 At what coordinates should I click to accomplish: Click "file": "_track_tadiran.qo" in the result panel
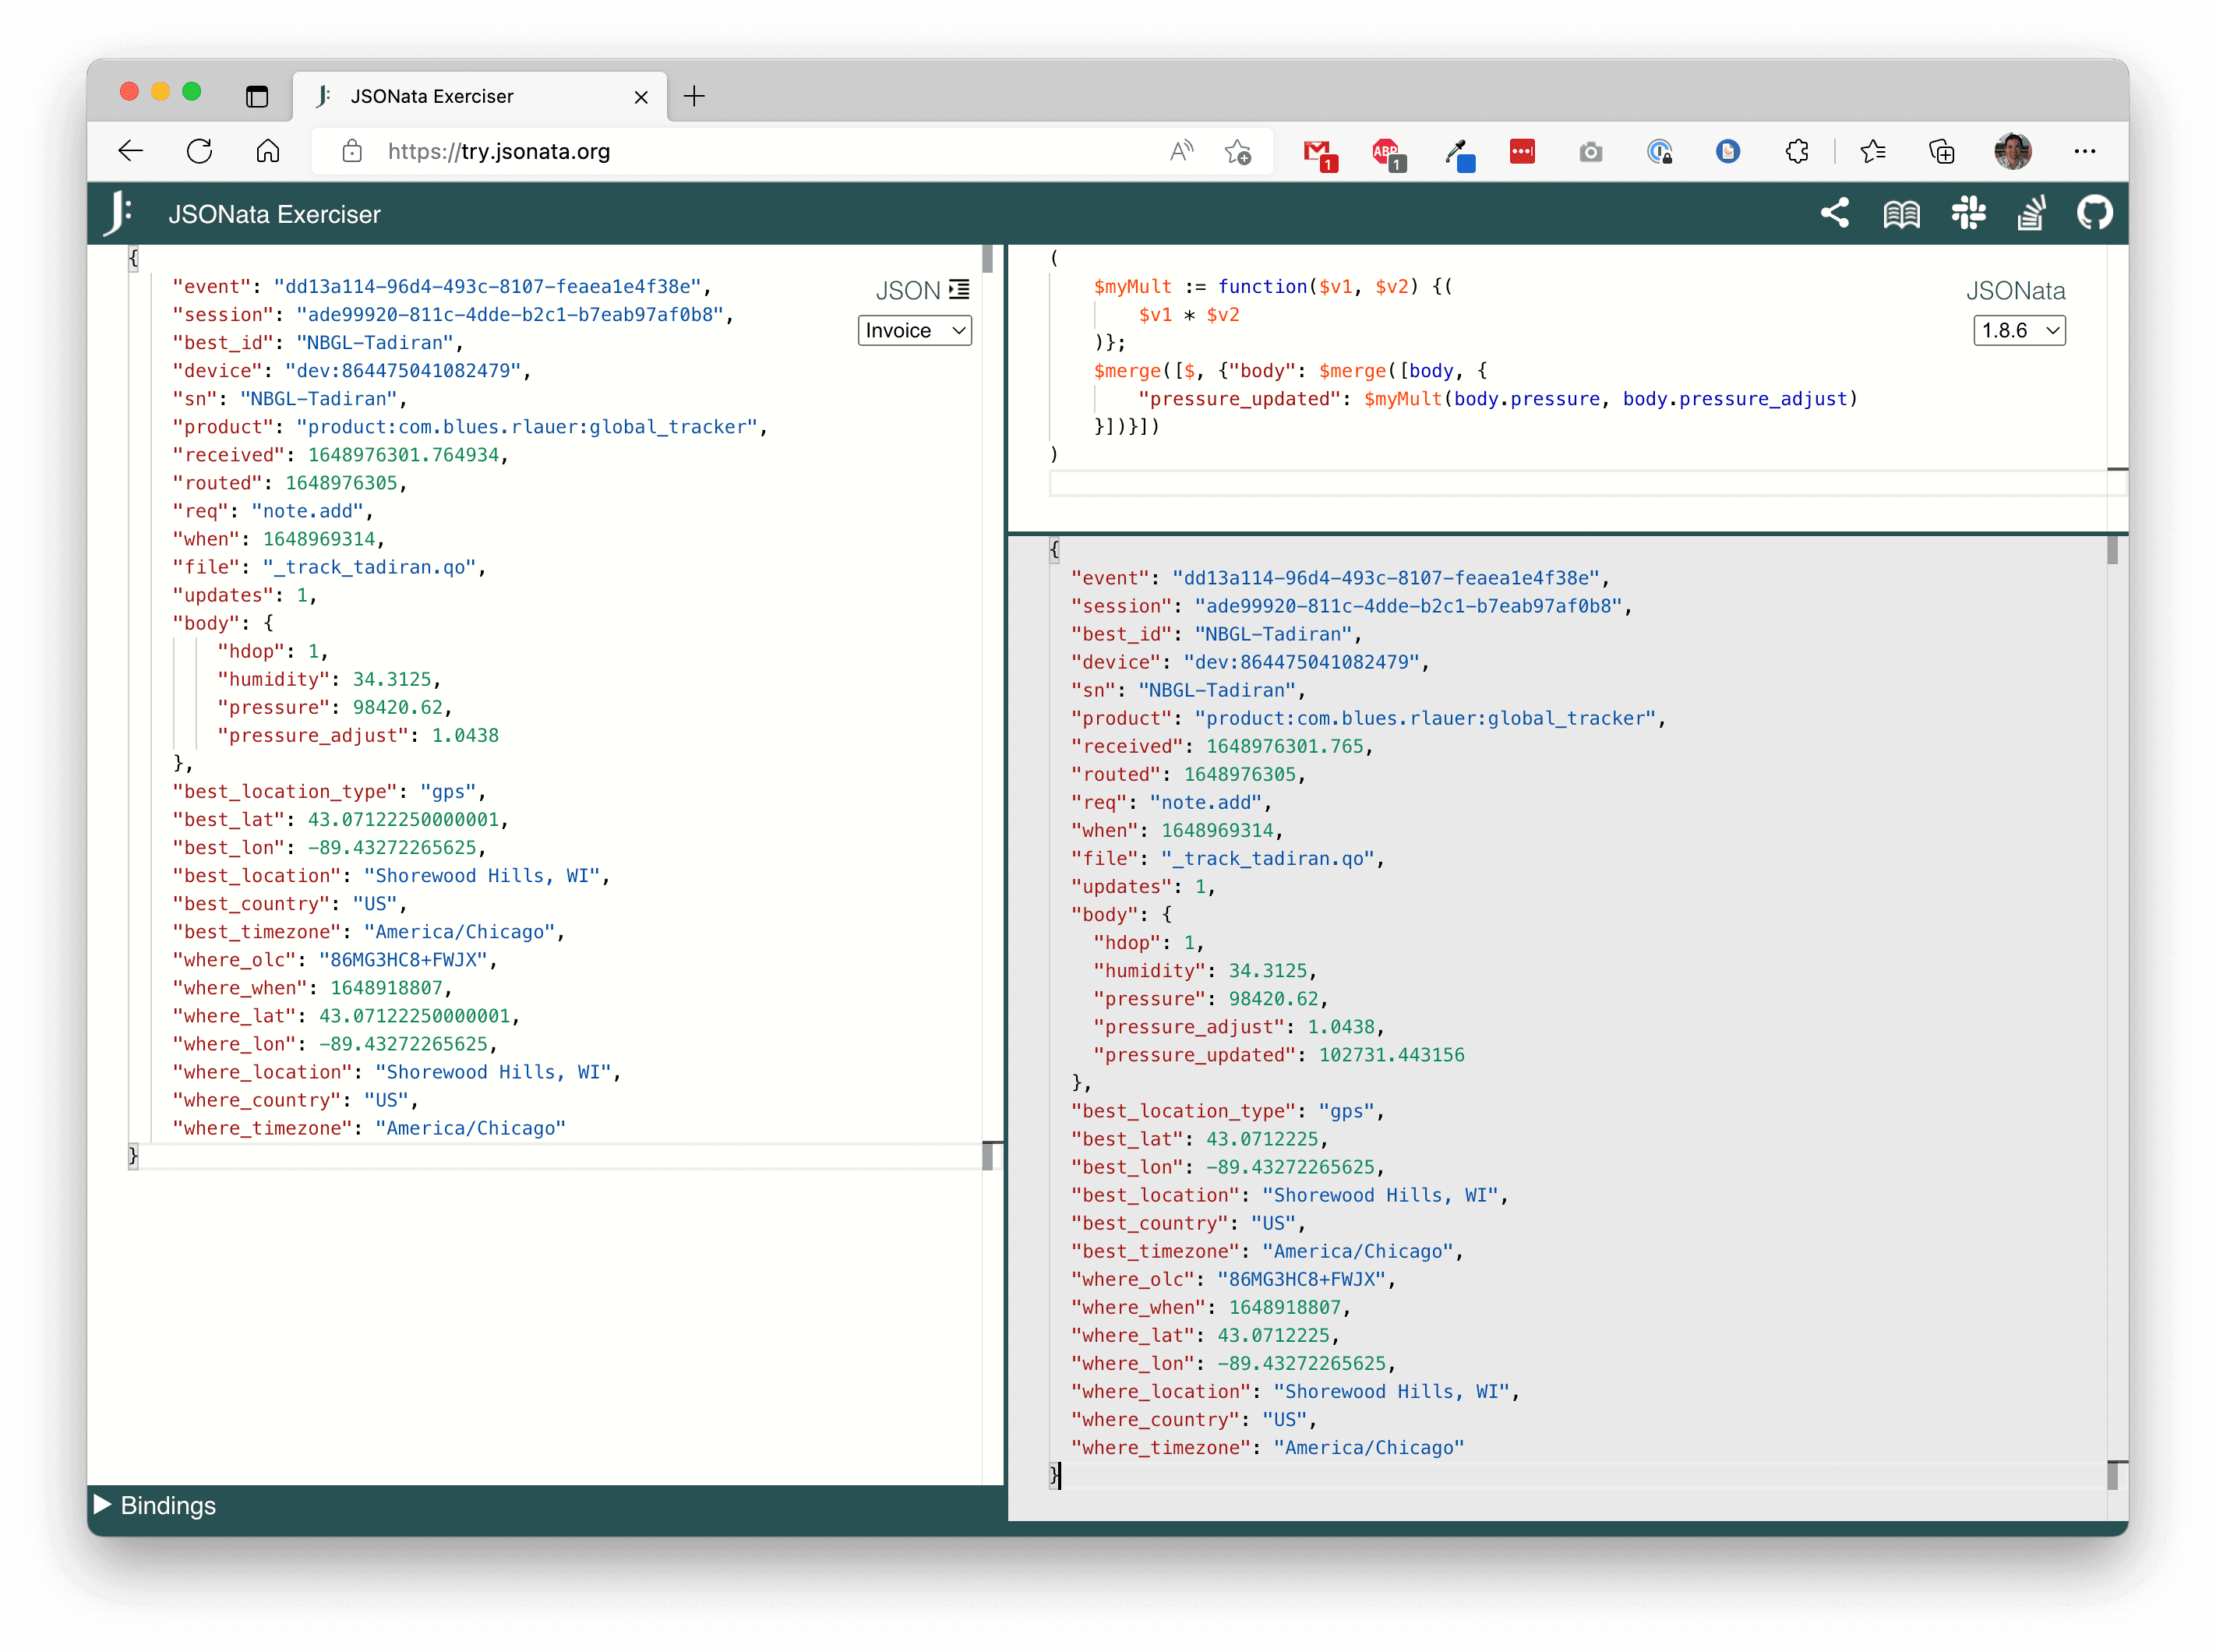coord(1227,858)
